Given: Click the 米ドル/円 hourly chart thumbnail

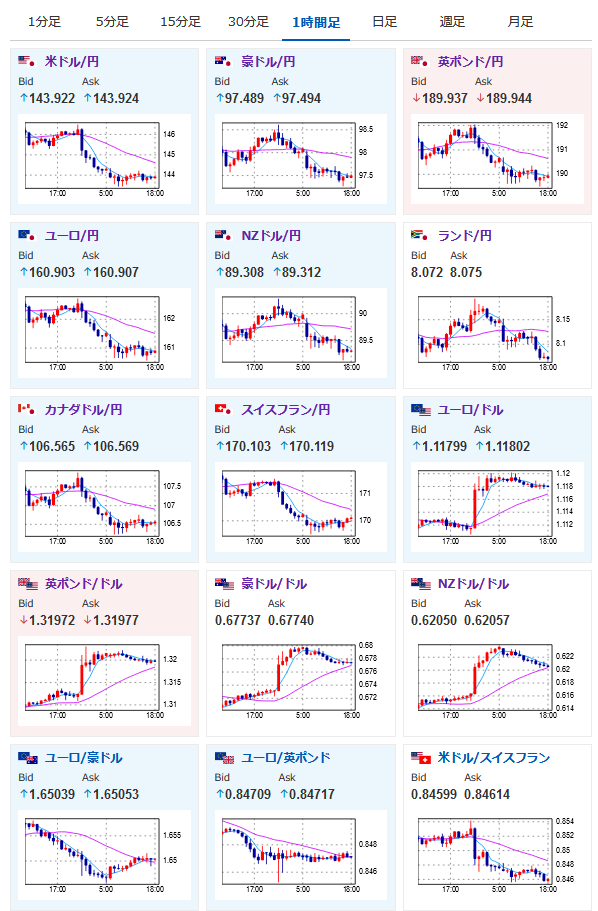Looking at the screenshot, I should click(x=104, y=159).
